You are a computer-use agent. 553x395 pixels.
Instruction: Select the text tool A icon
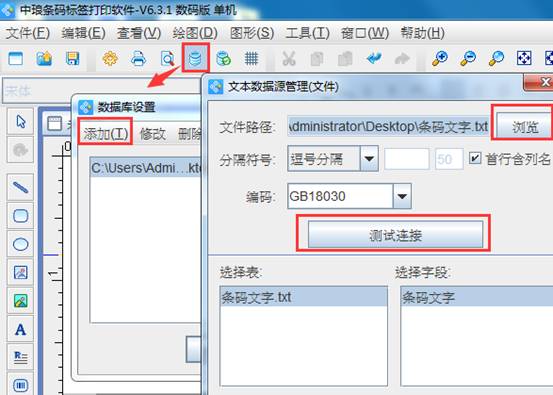click(x=20, y=330)
